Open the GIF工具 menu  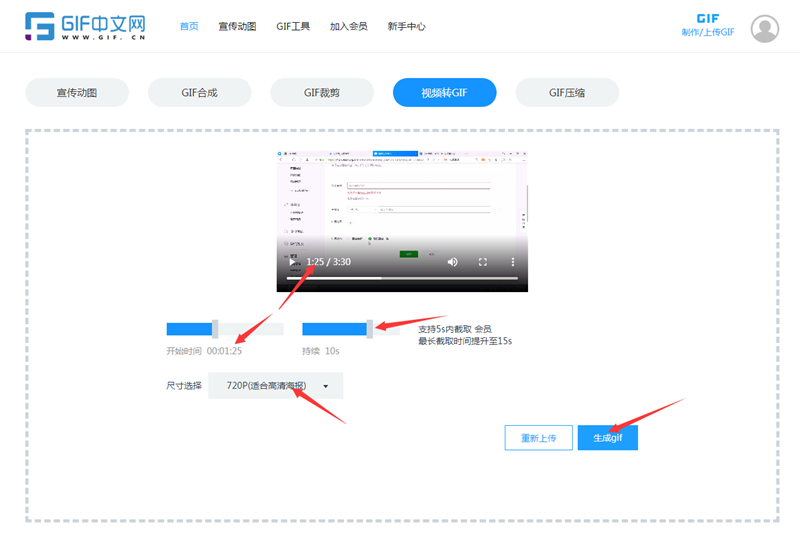293,26
